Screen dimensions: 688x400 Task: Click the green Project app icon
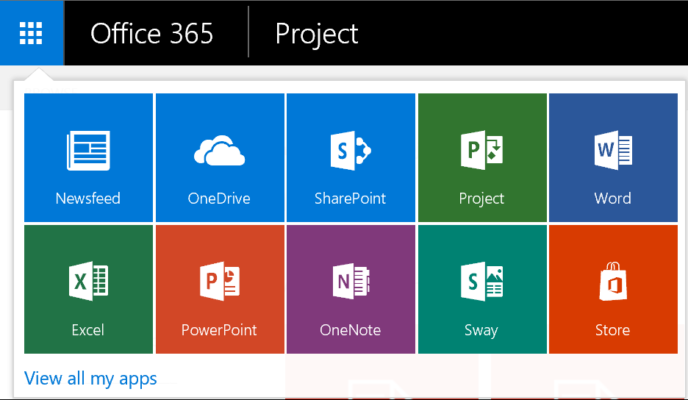[482, 150]
